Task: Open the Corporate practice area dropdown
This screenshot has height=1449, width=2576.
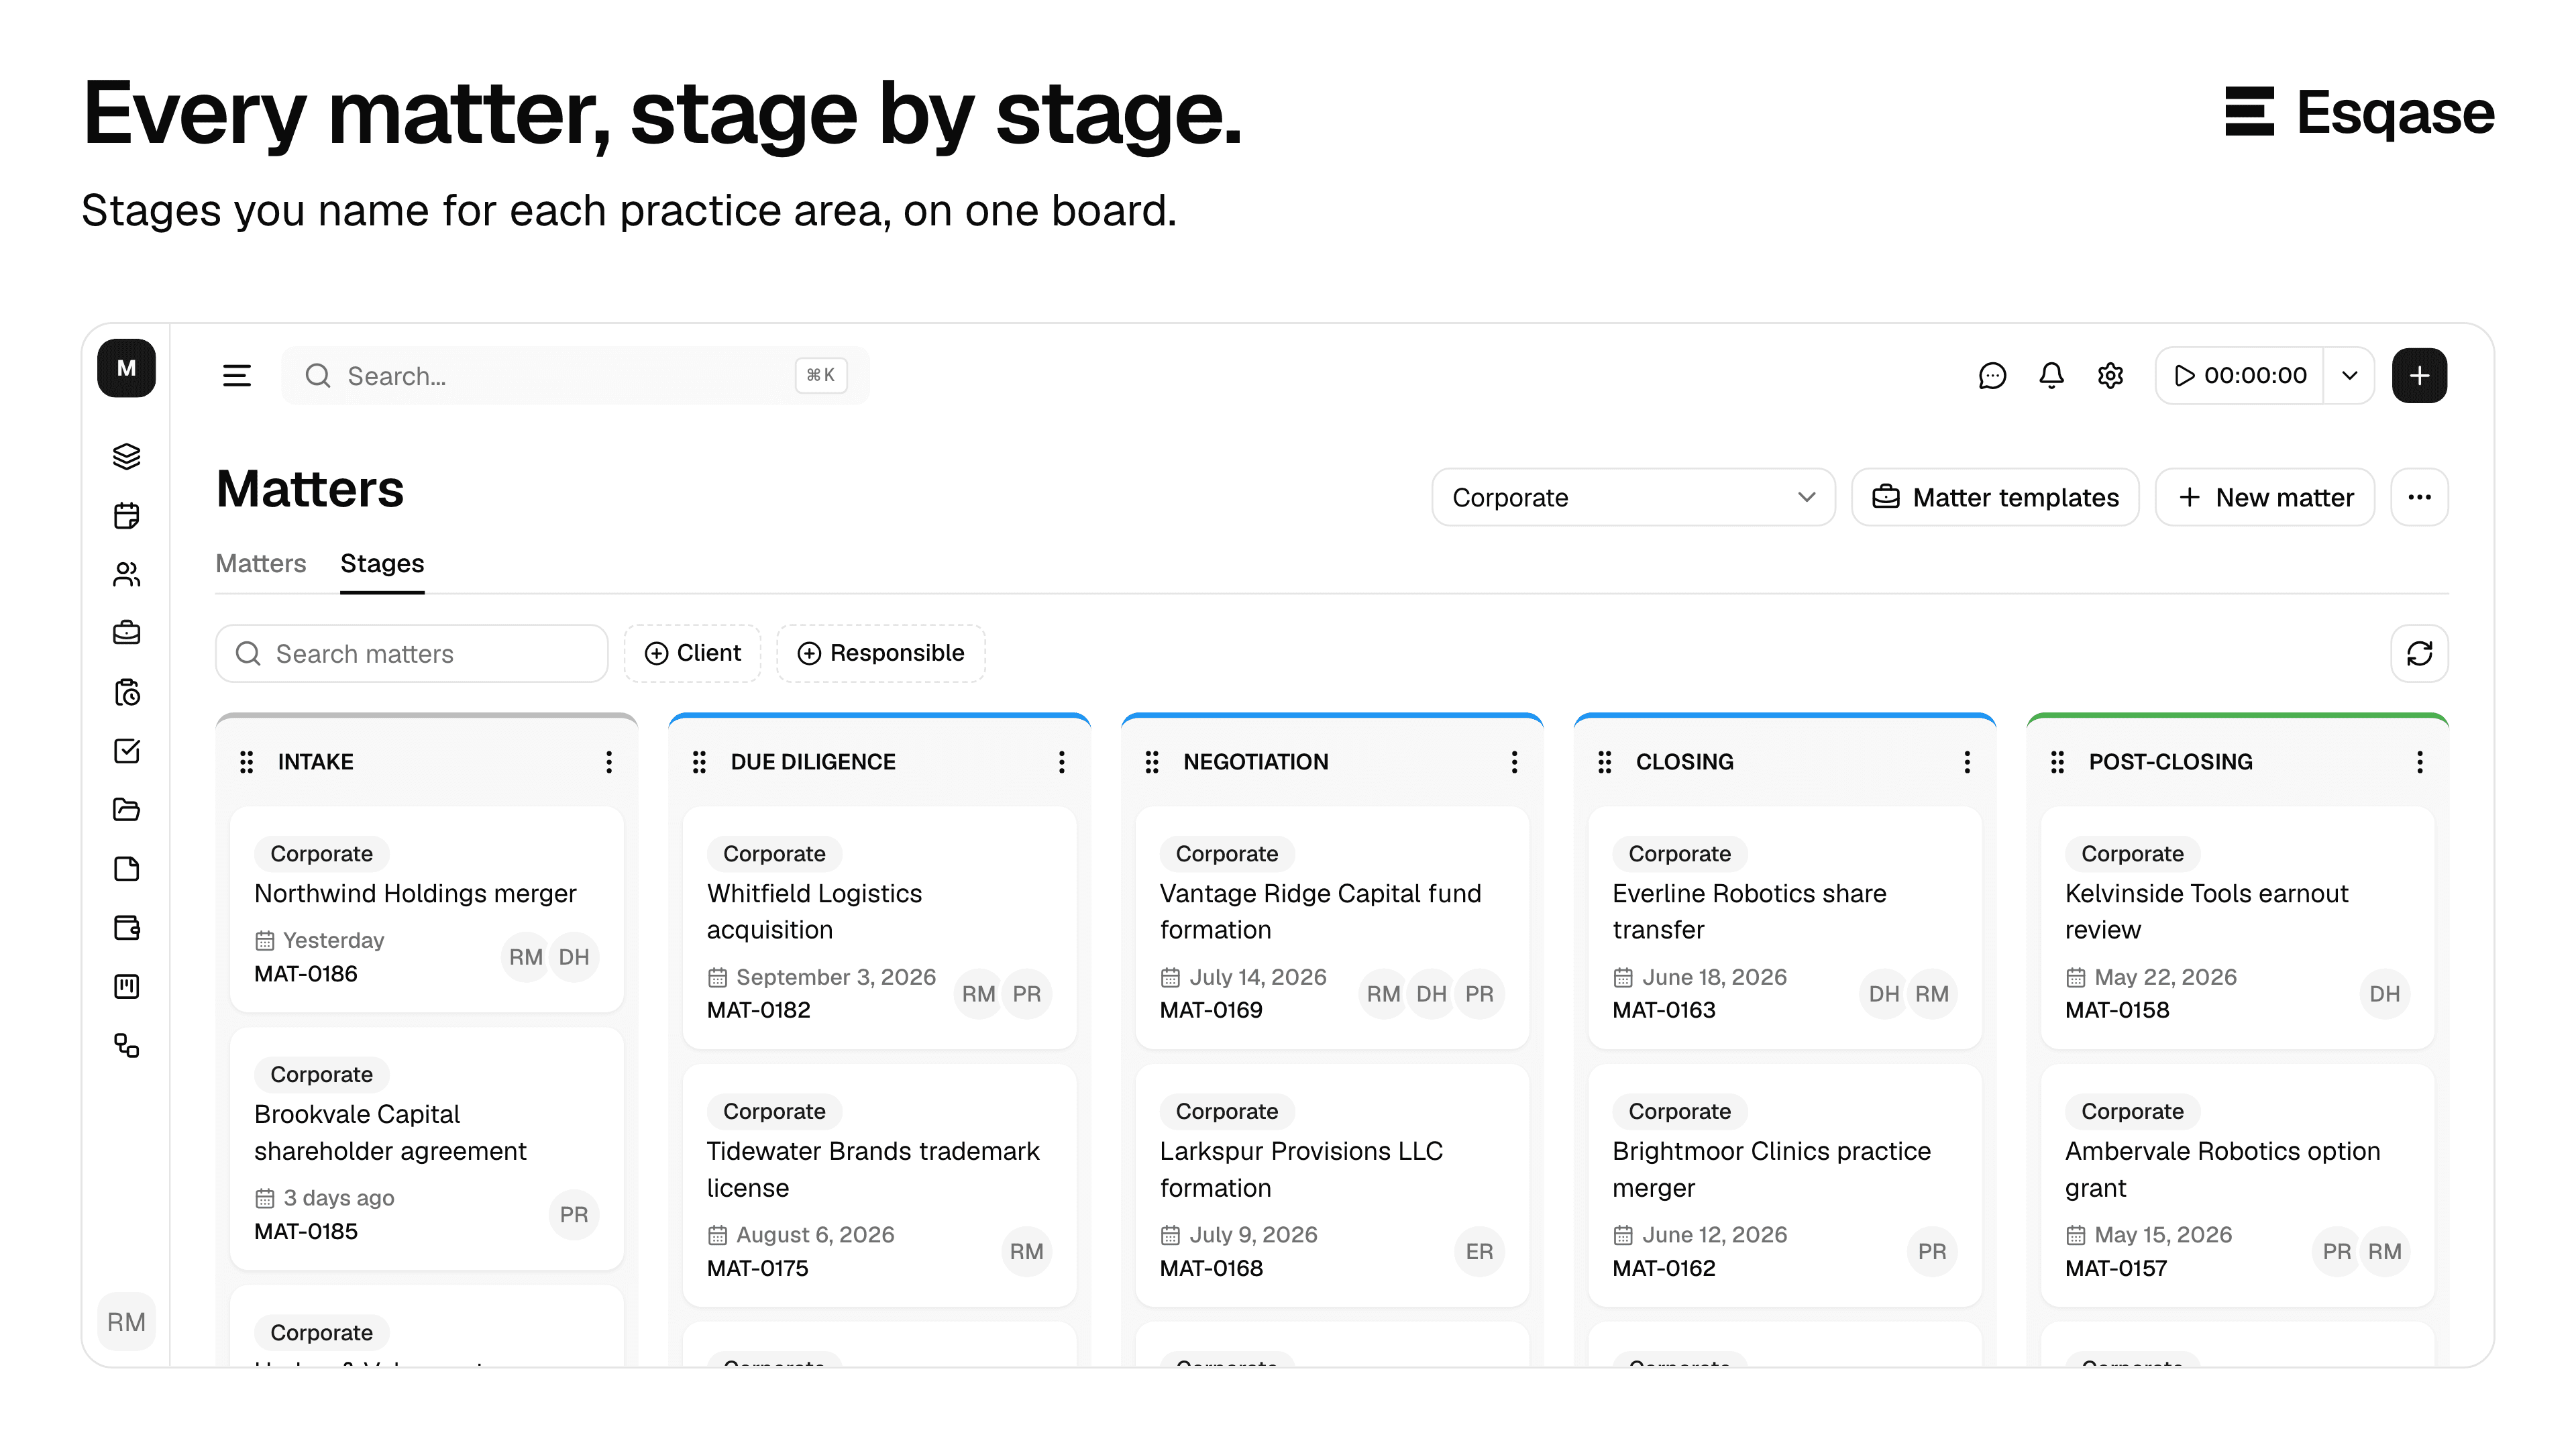Action: point(1633,497)
